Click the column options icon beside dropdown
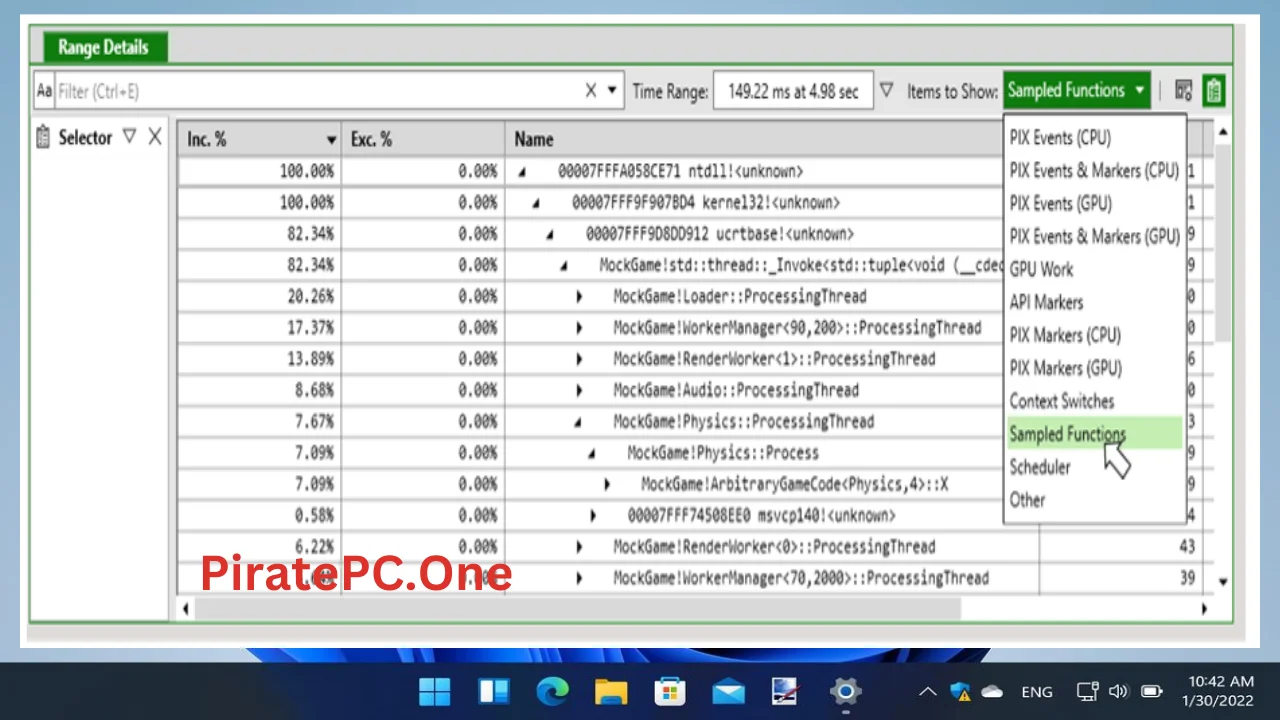 [1184, 91]
